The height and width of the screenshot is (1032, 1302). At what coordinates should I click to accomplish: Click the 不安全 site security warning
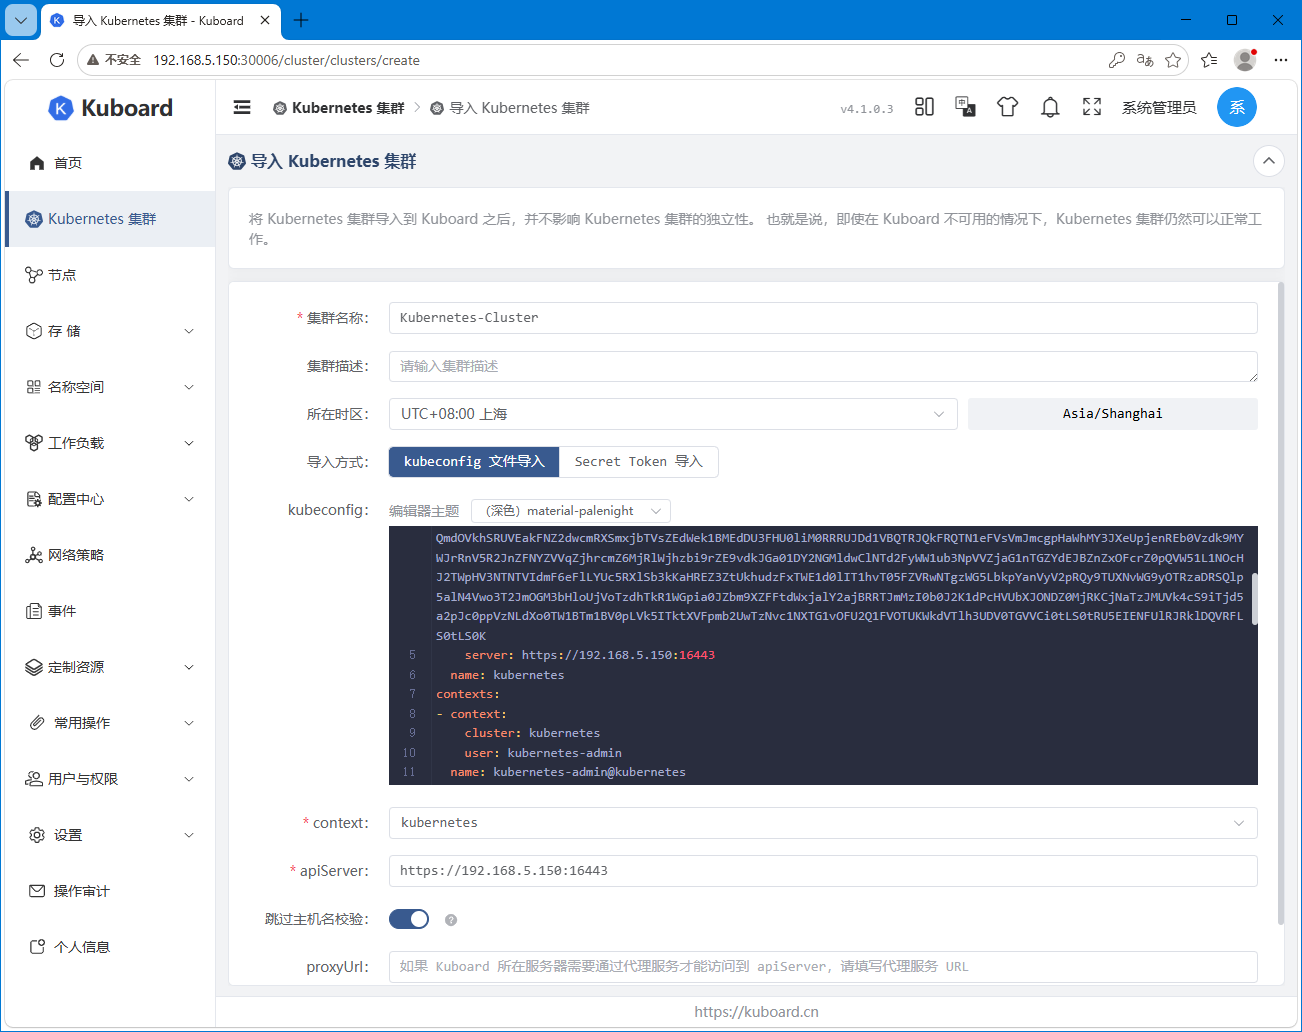coord(114,60)
